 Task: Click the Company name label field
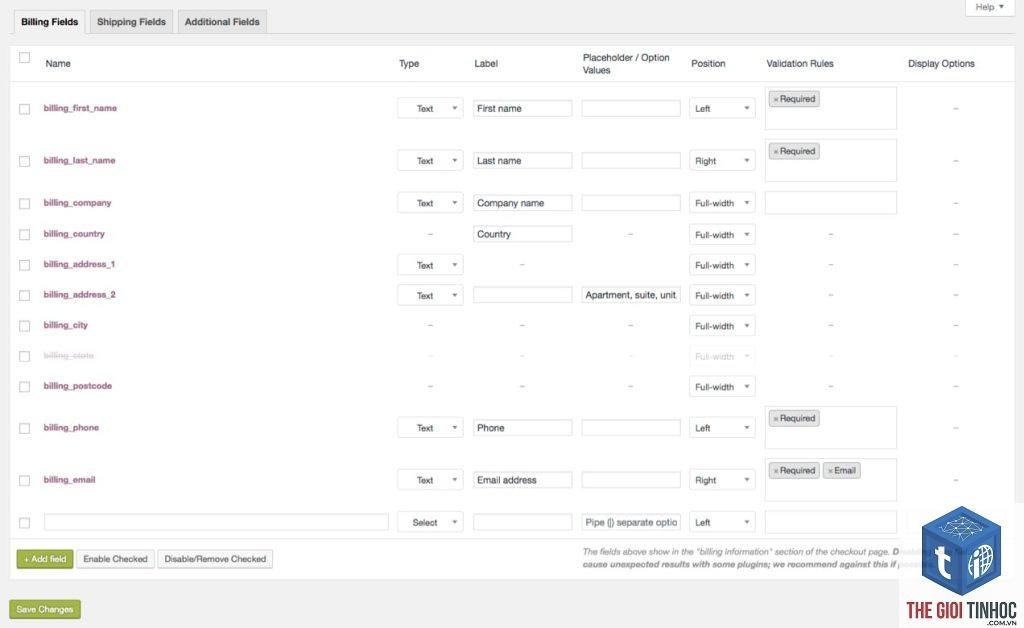[x=522, y=203]
